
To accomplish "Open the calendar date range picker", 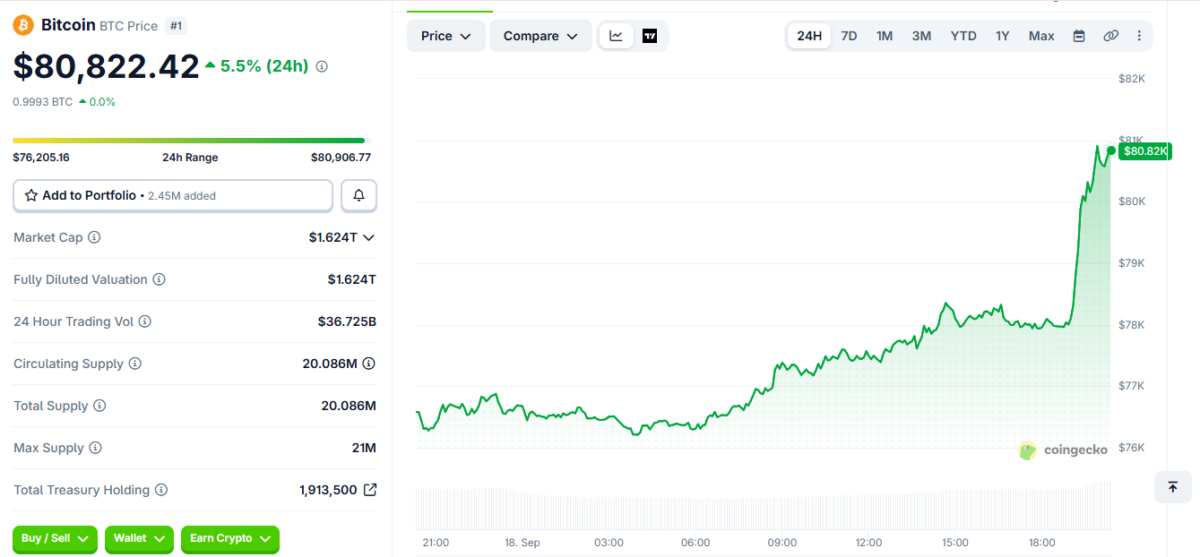I will click(x=1079, y=36).
